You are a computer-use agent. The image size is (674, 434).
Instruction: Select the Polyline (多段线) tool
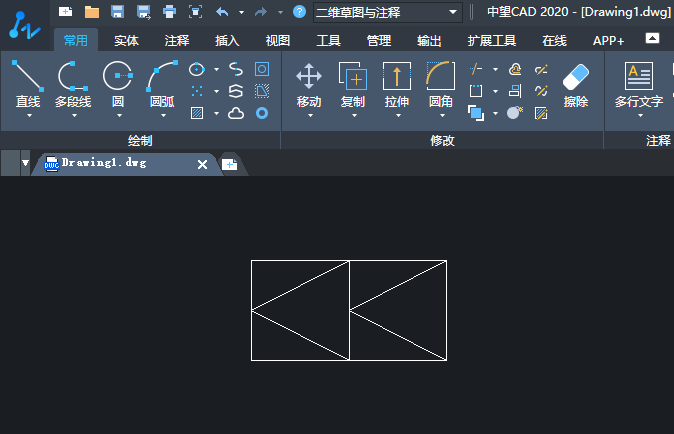[73, 84]
